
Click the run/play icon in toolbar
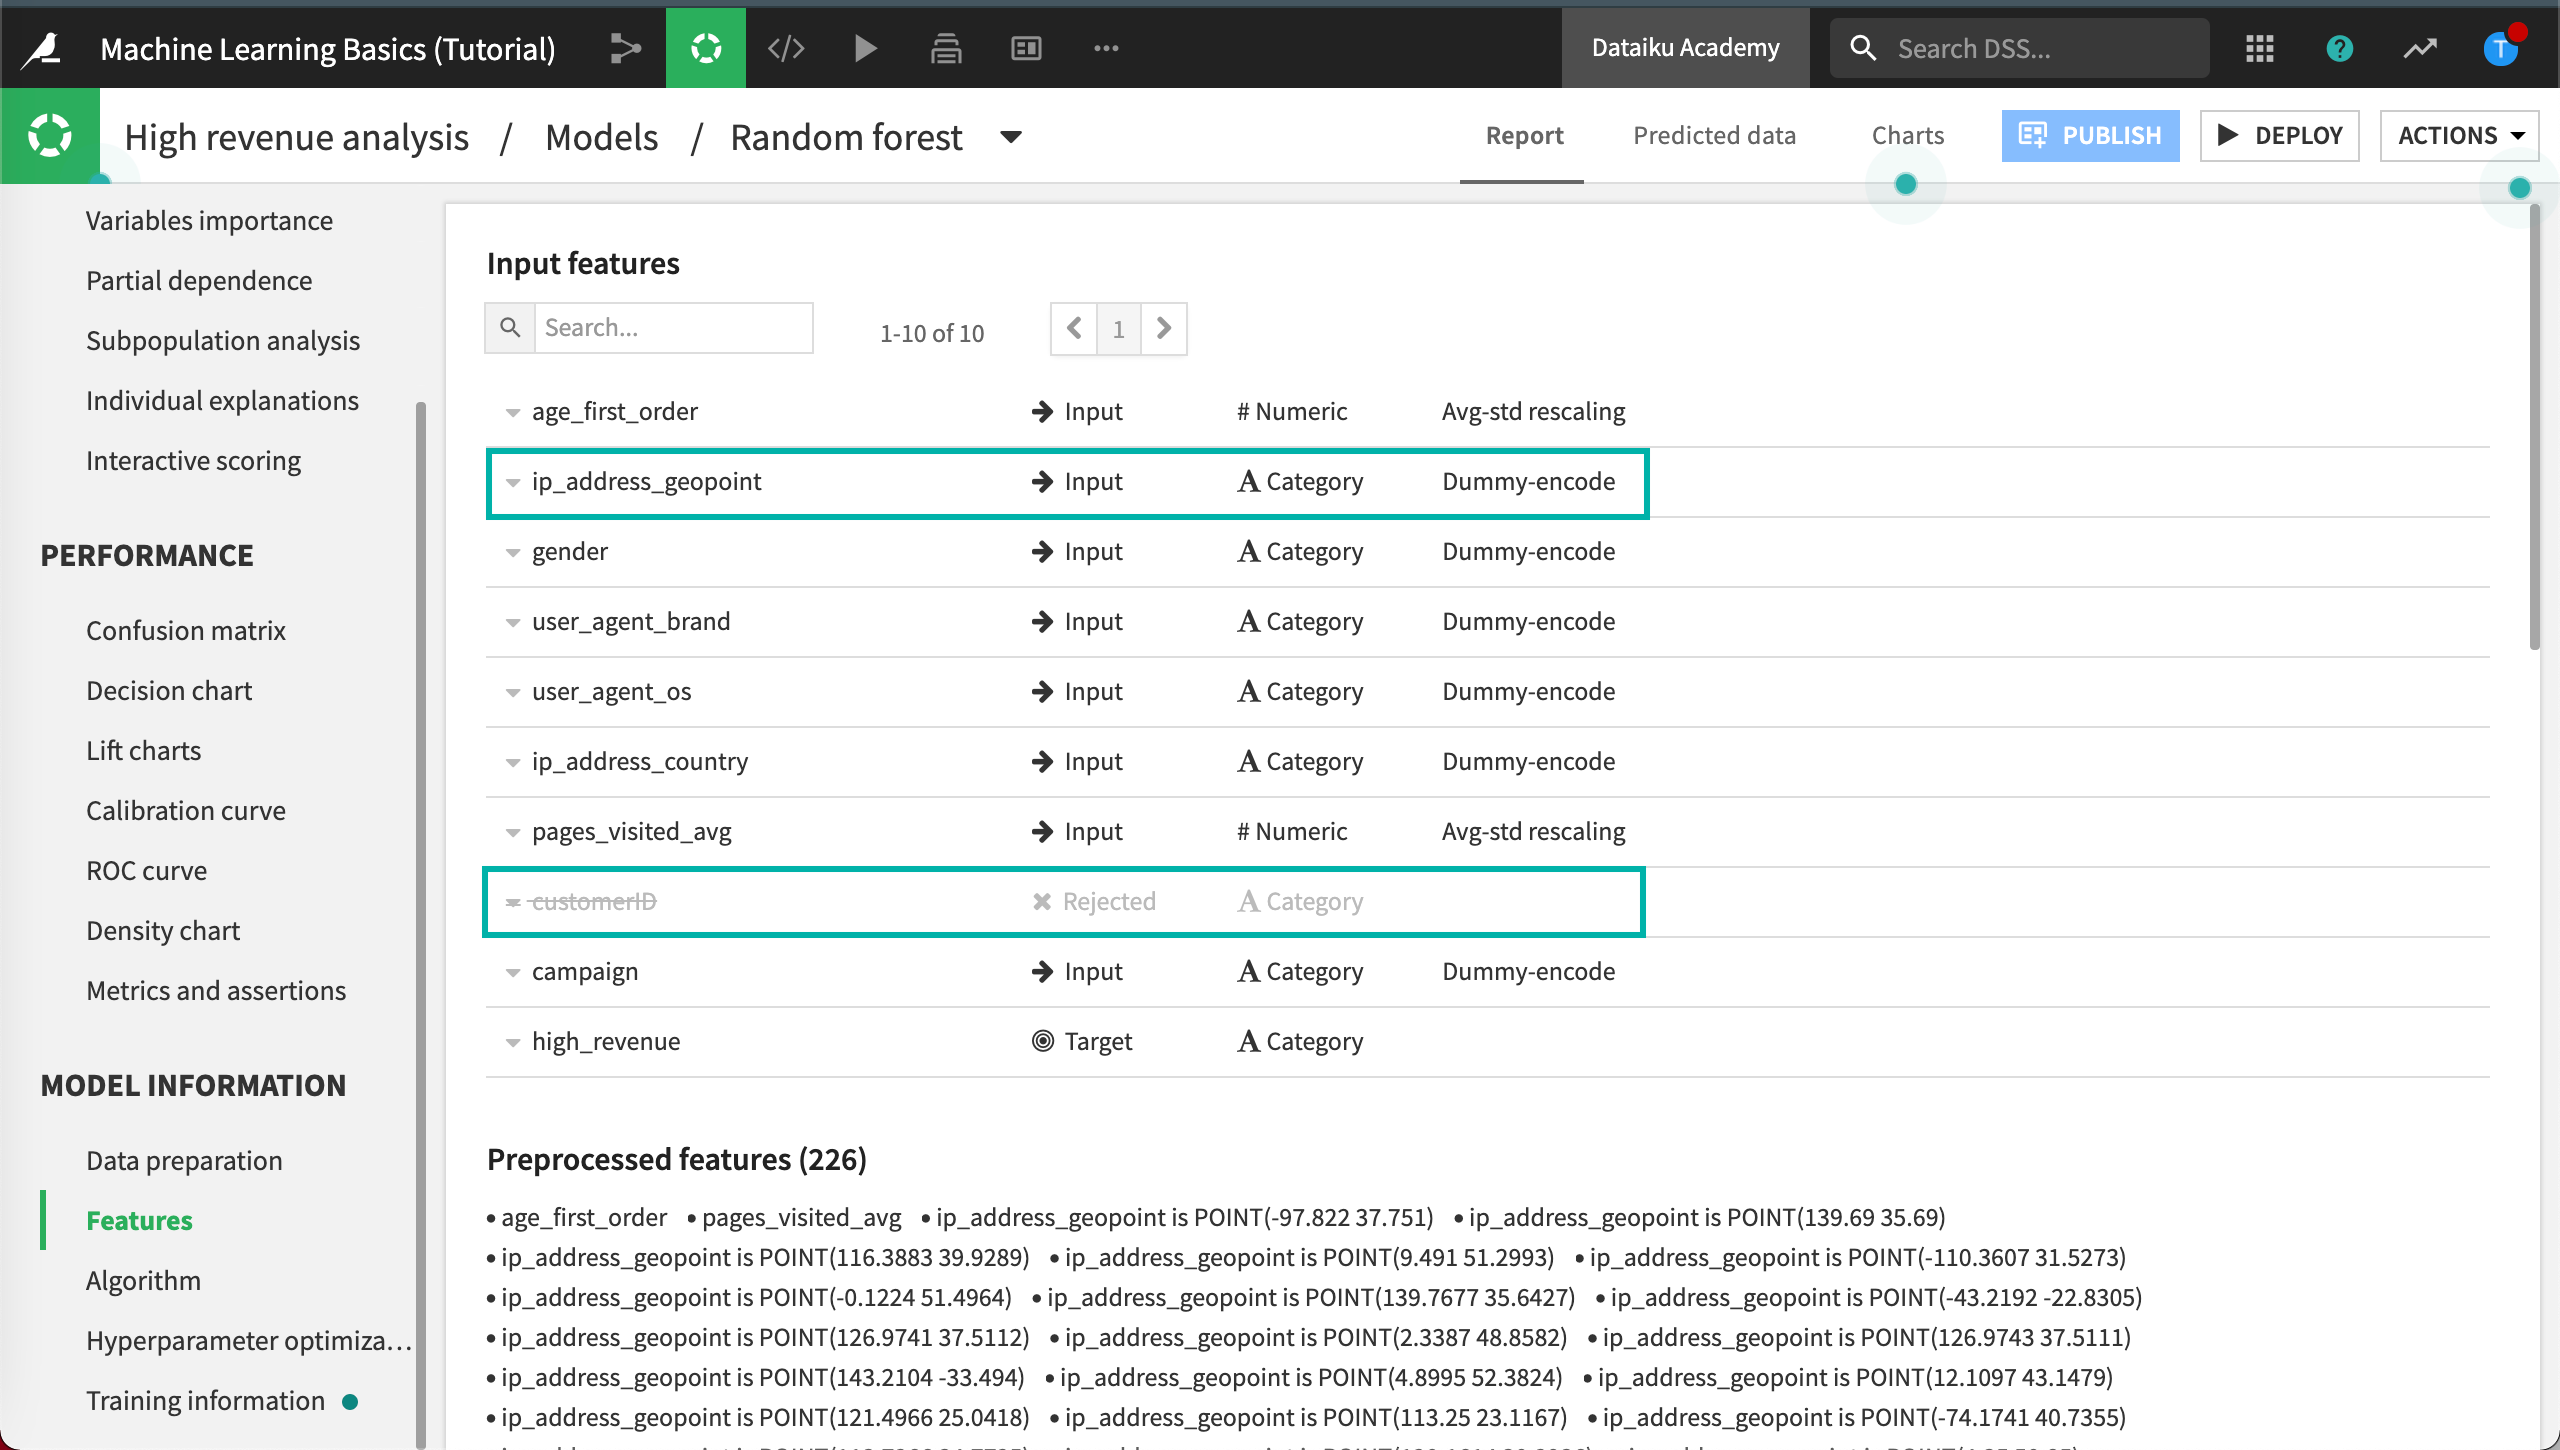867,47
